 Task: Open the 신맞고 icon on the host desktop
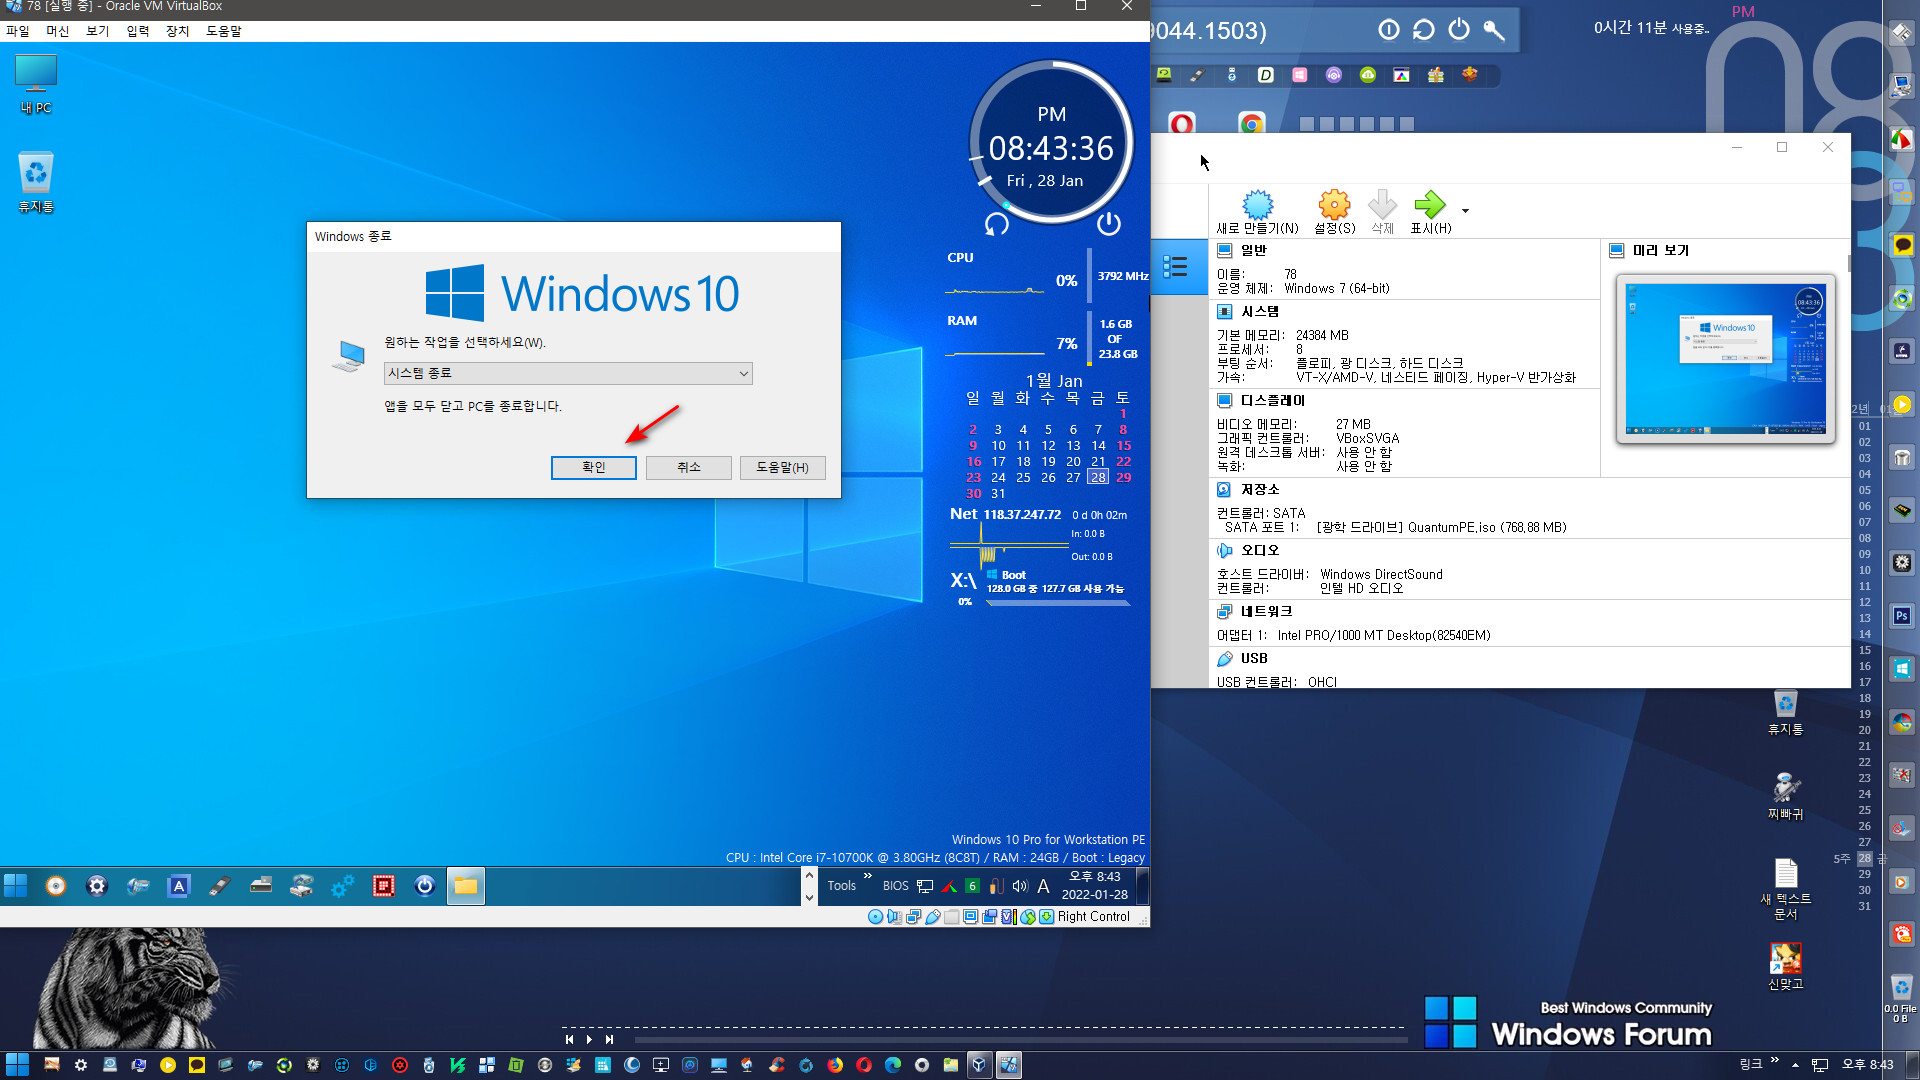point(1786,966)
